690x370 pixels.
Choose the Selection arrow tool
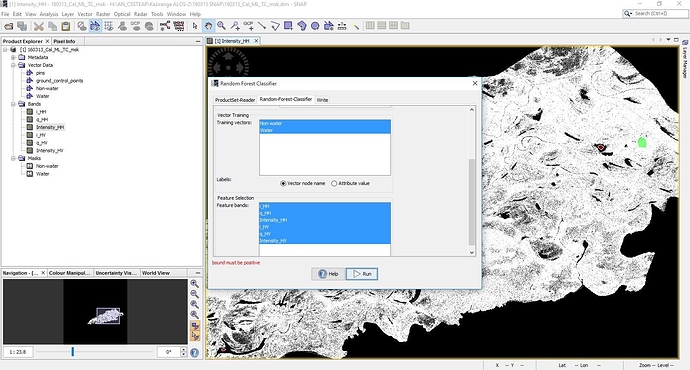(x=195, y=26)
